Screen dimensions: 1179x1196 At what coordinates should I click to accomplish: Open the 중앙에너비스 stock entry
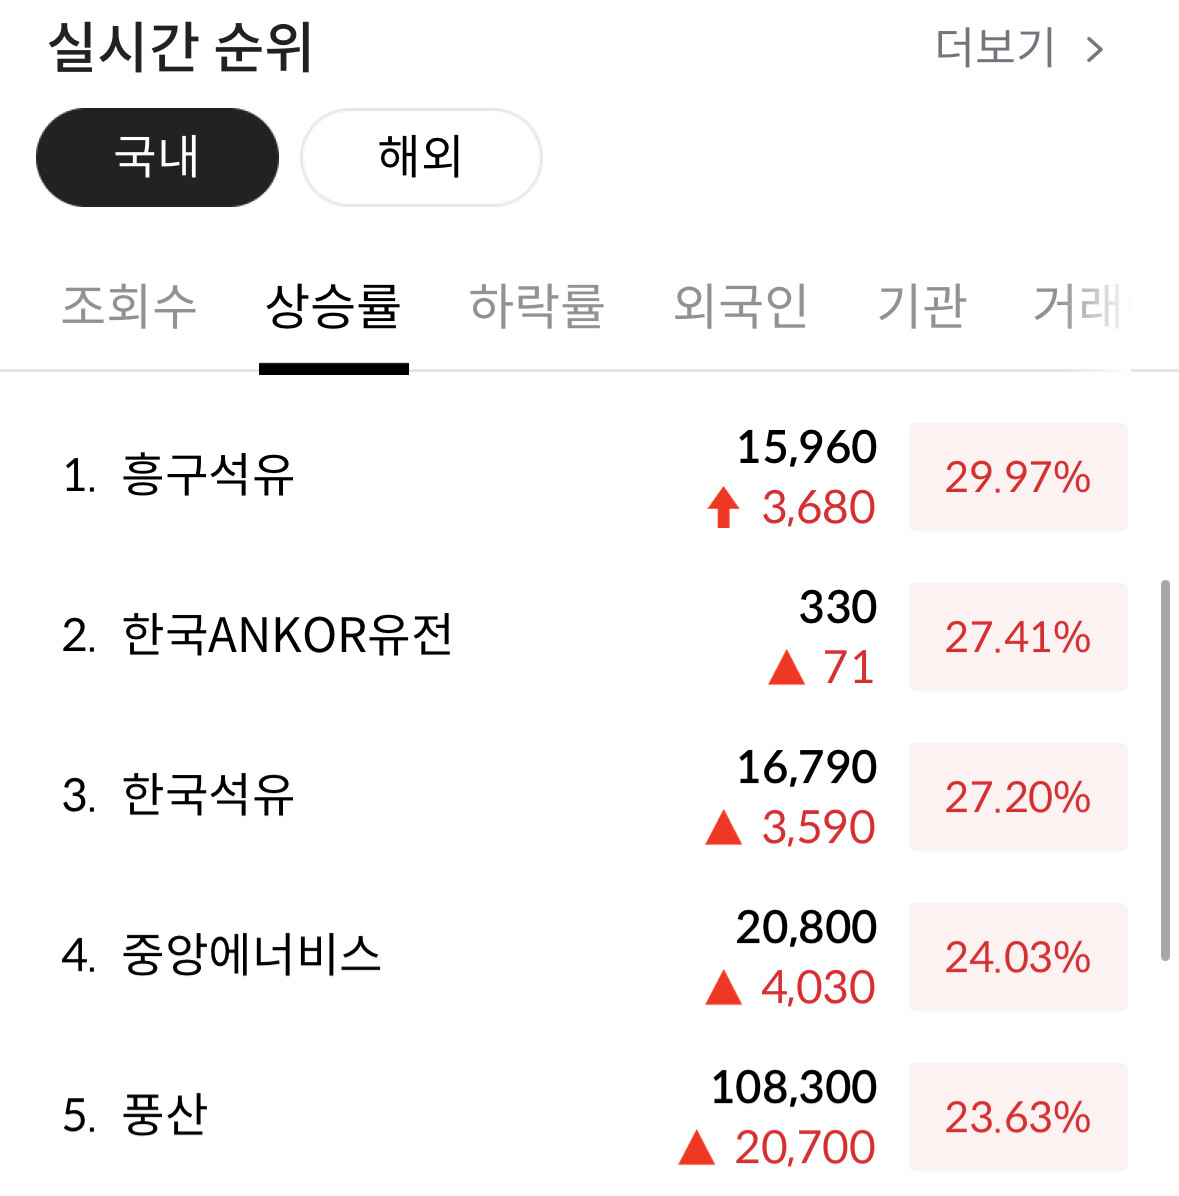[251, 955]
